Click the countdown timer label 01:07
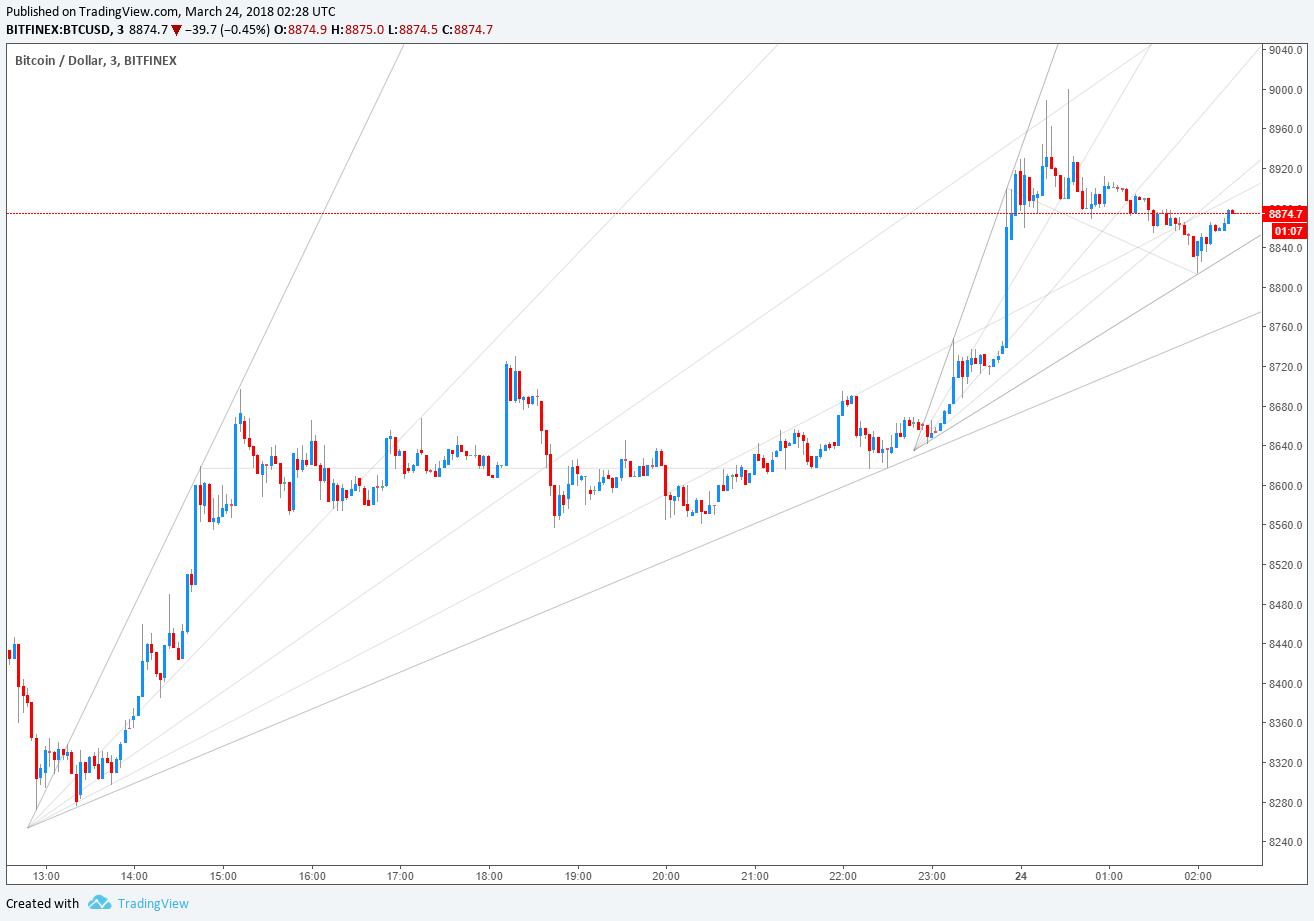Image resolution: width=1314 pixels, height=921 pixels. click(1289, 231)
